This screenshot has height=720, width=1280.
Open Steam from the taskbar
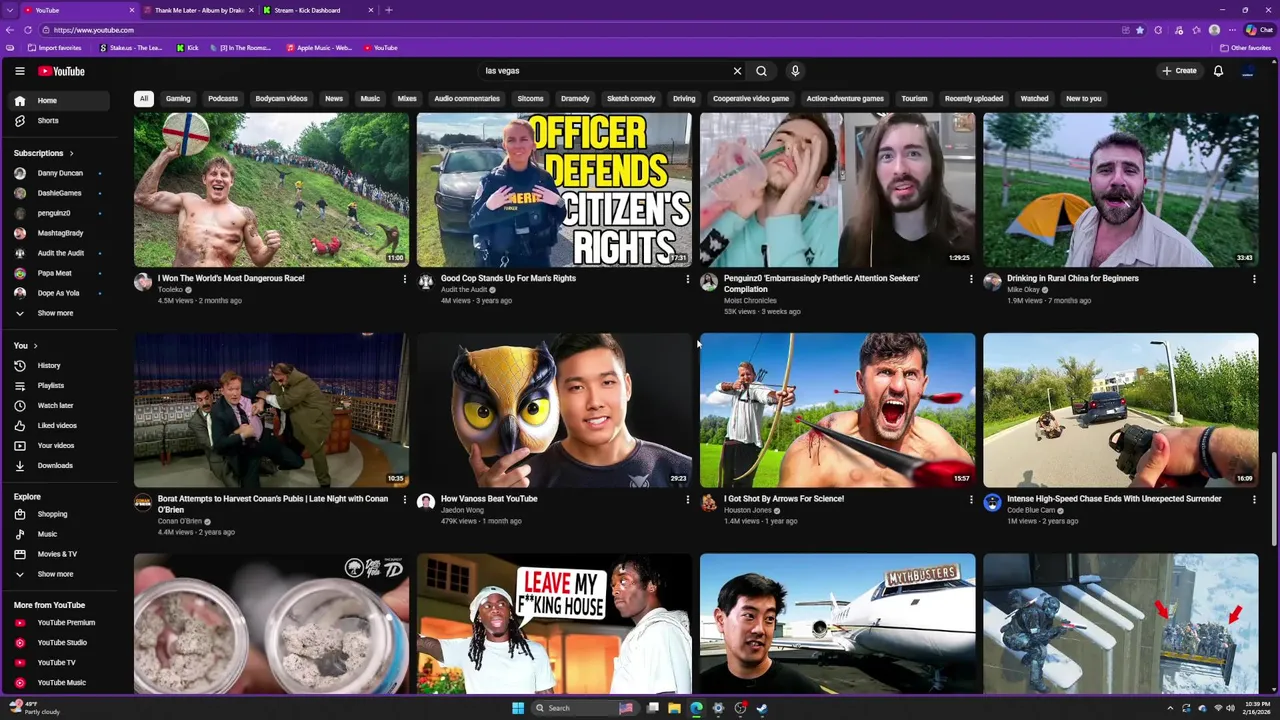(x=762, y=708)
